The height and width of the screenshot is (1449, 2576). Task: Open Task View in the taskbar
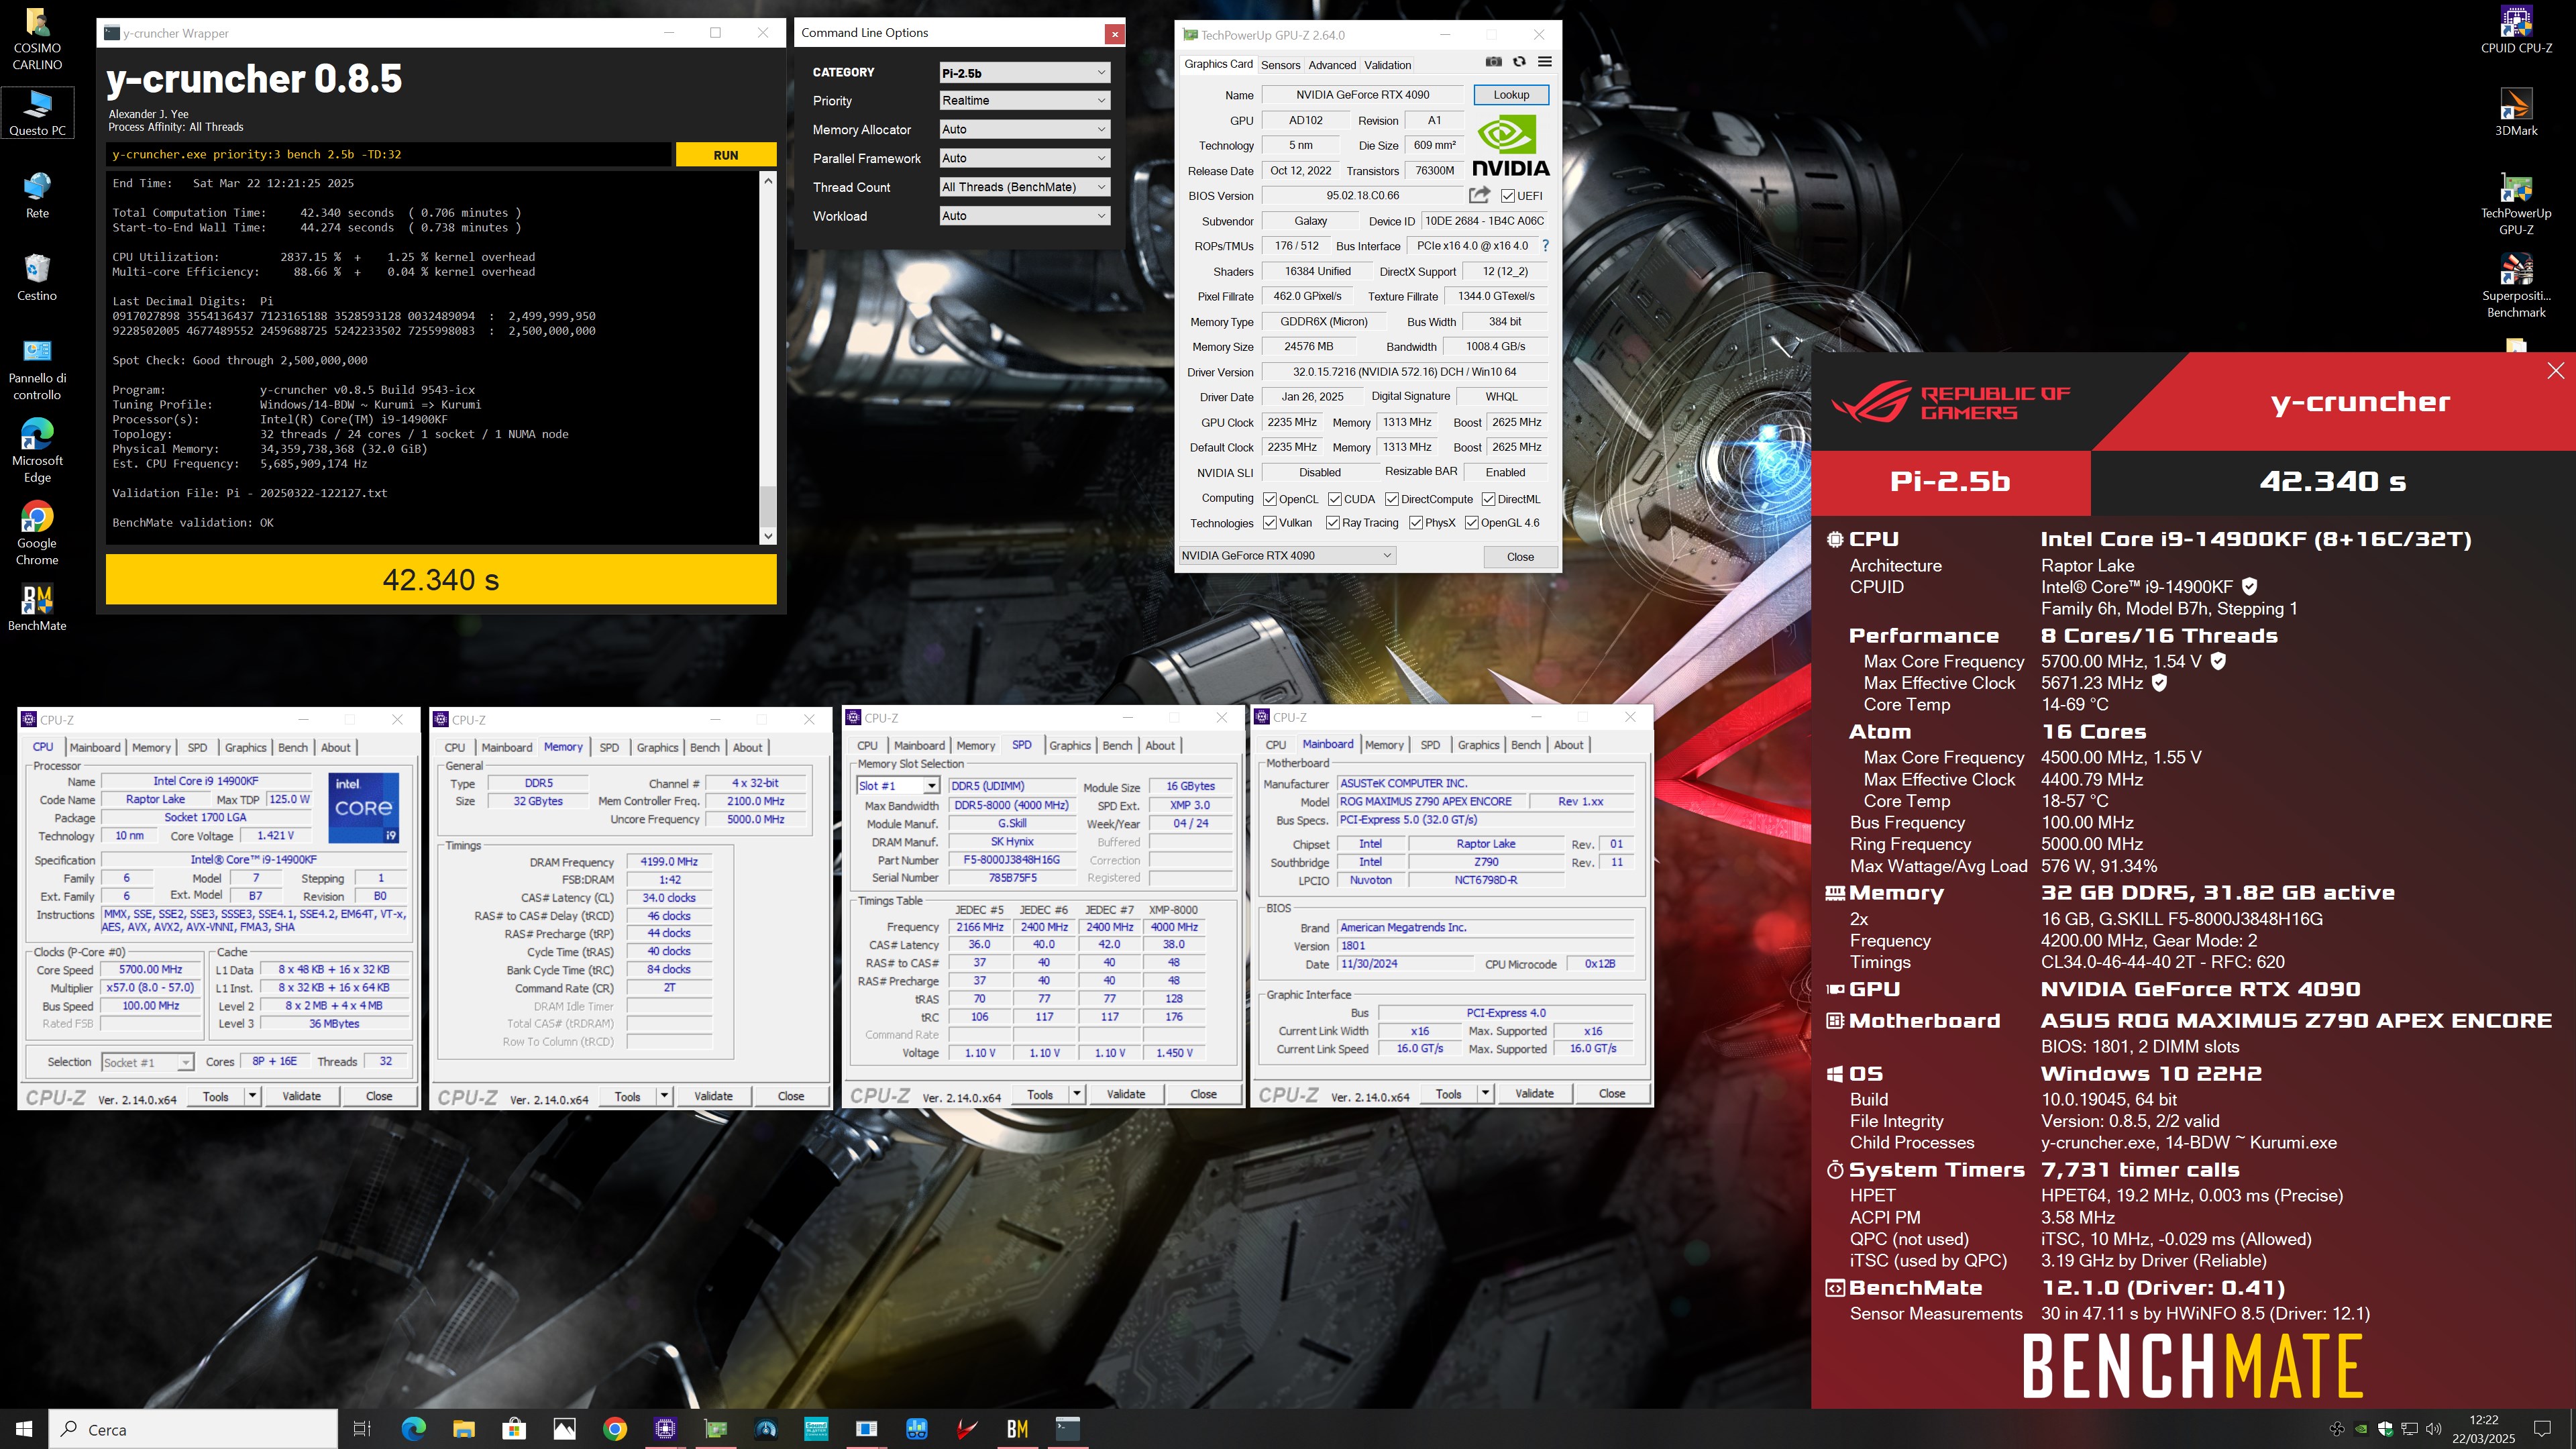pyautogui.click(x=362, y=1429)
